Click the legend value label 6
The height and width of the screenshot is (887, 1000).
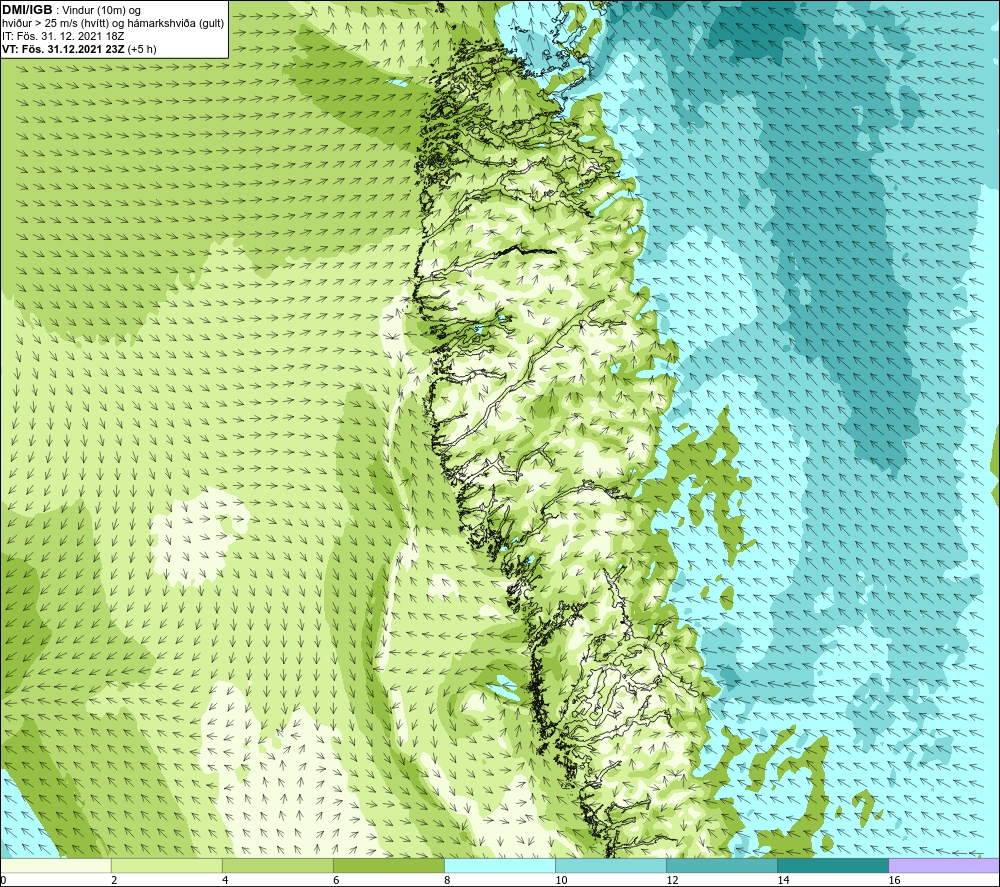point(336,881)
